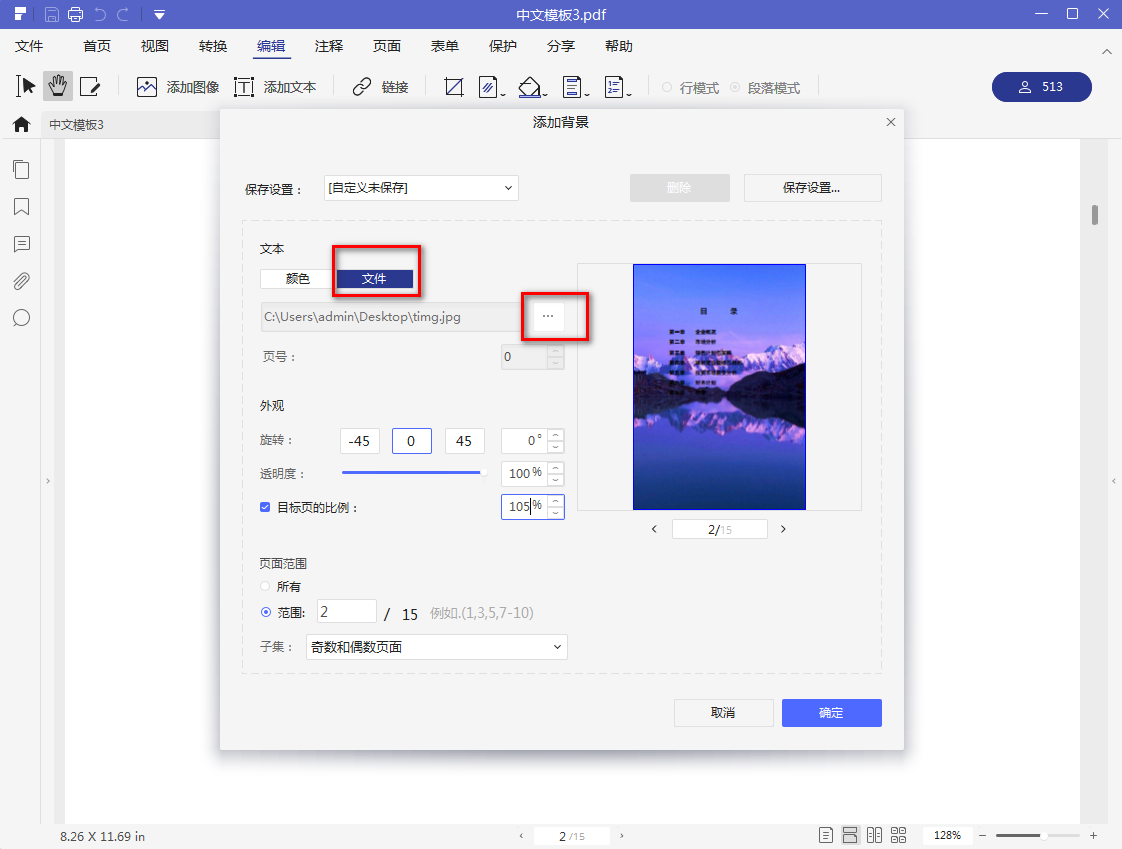The width and height of the screenshot is (1122, 849).
Task: Open the watermark tool dropdown arrow
Action: tap(503, 94)
